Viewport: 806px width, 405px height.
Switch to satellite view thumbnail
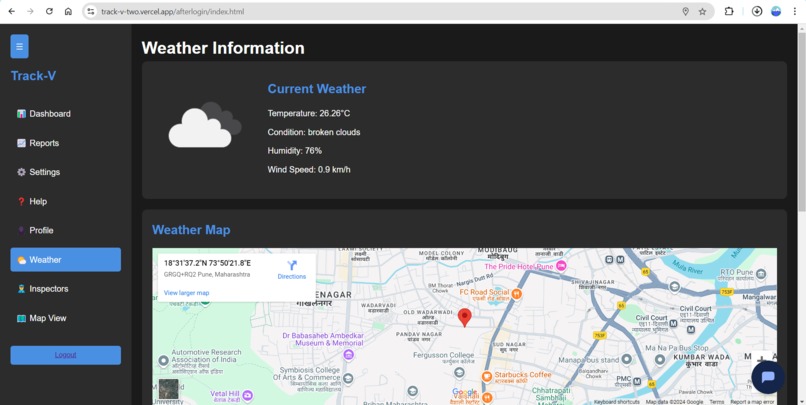click(x=169, y=389)
